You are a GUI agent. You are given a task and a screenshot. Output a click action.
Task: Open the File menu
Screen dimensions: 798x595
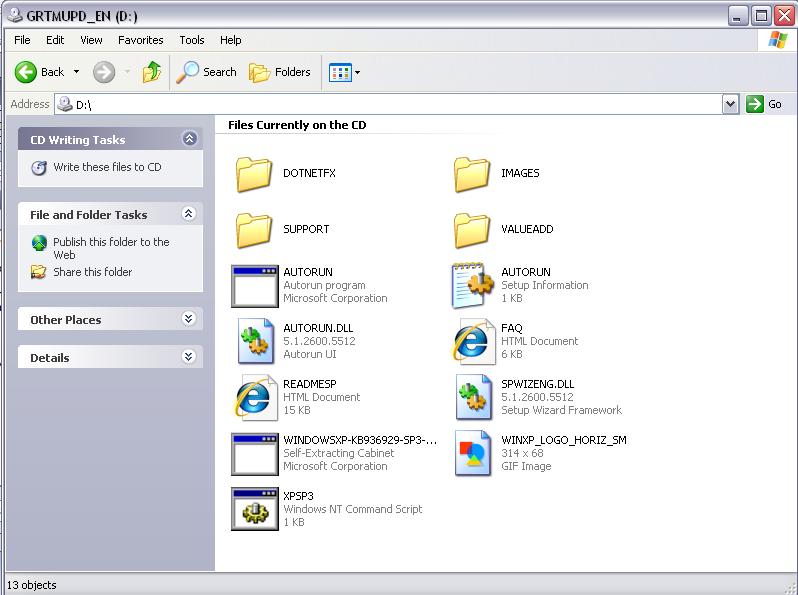click(22, 40)
